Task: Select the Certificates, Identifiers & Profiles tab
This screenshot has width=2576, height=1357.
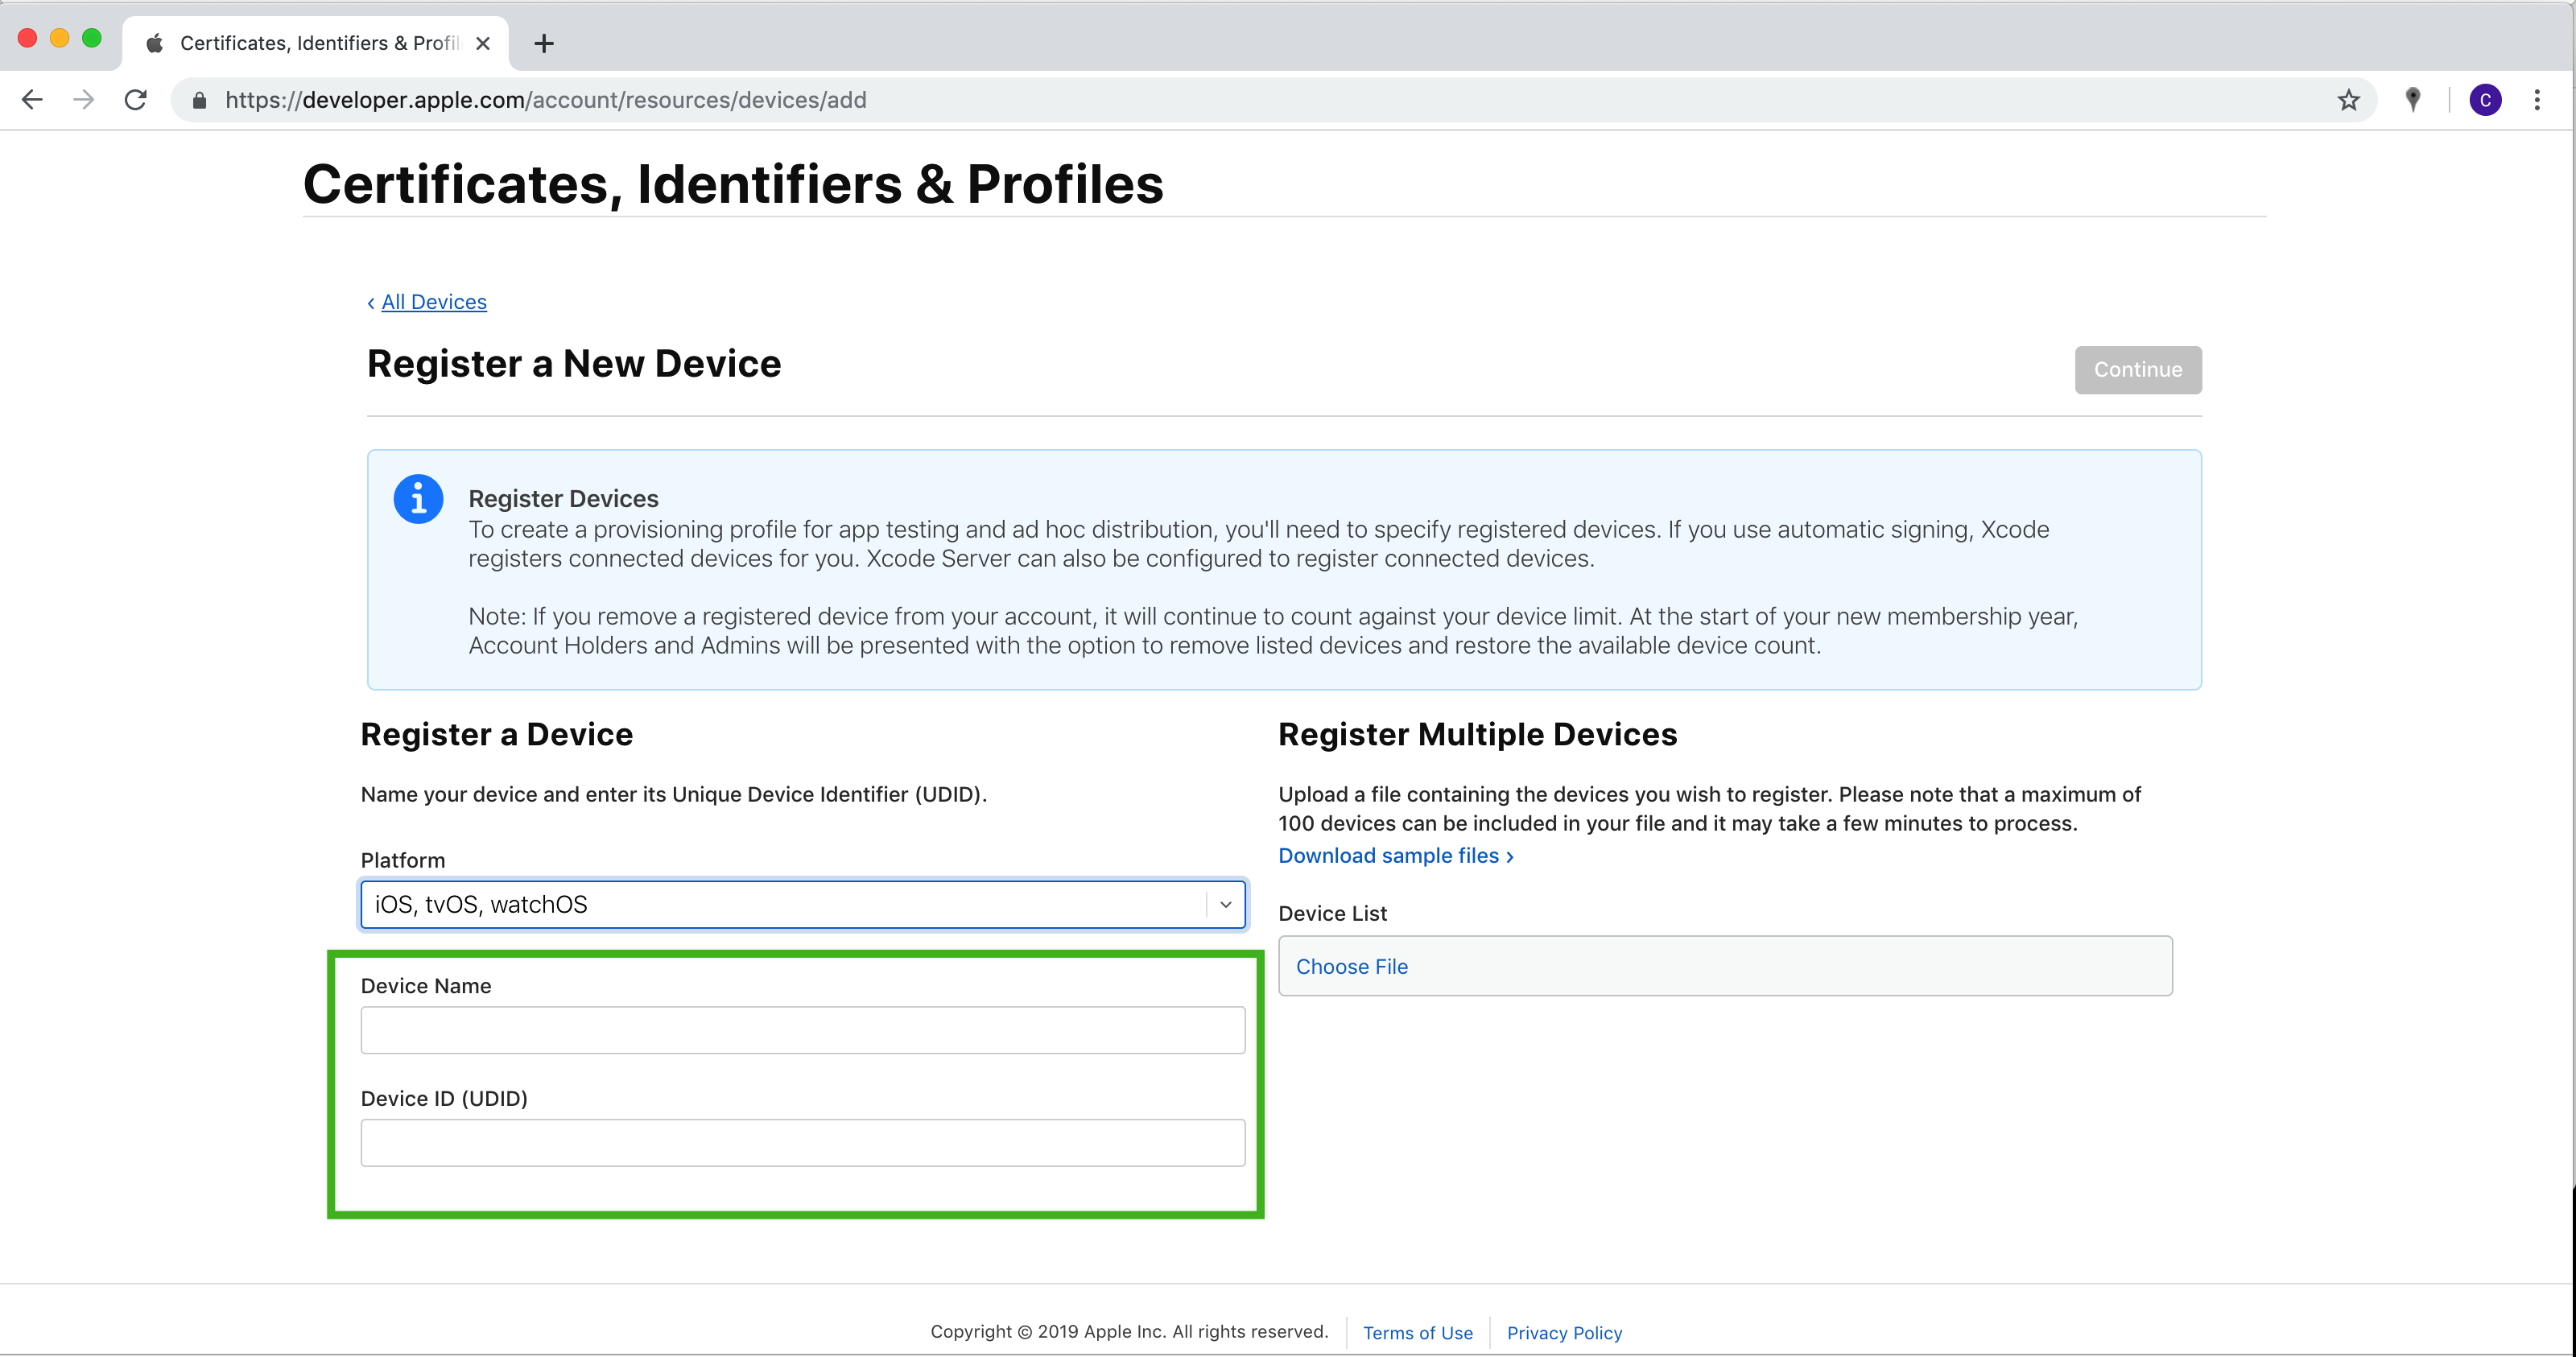Action: (318, 43)
